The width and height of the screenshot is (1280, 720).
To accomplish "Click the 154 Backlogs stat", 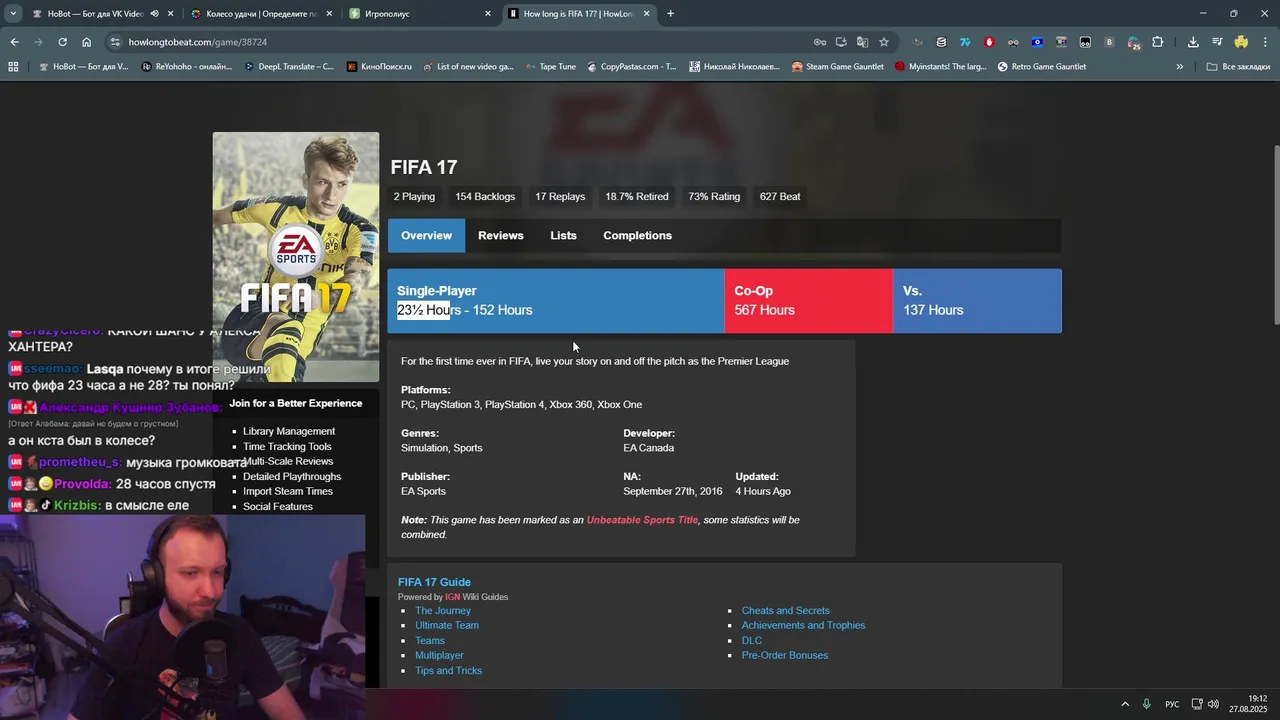I will (485, 197).
